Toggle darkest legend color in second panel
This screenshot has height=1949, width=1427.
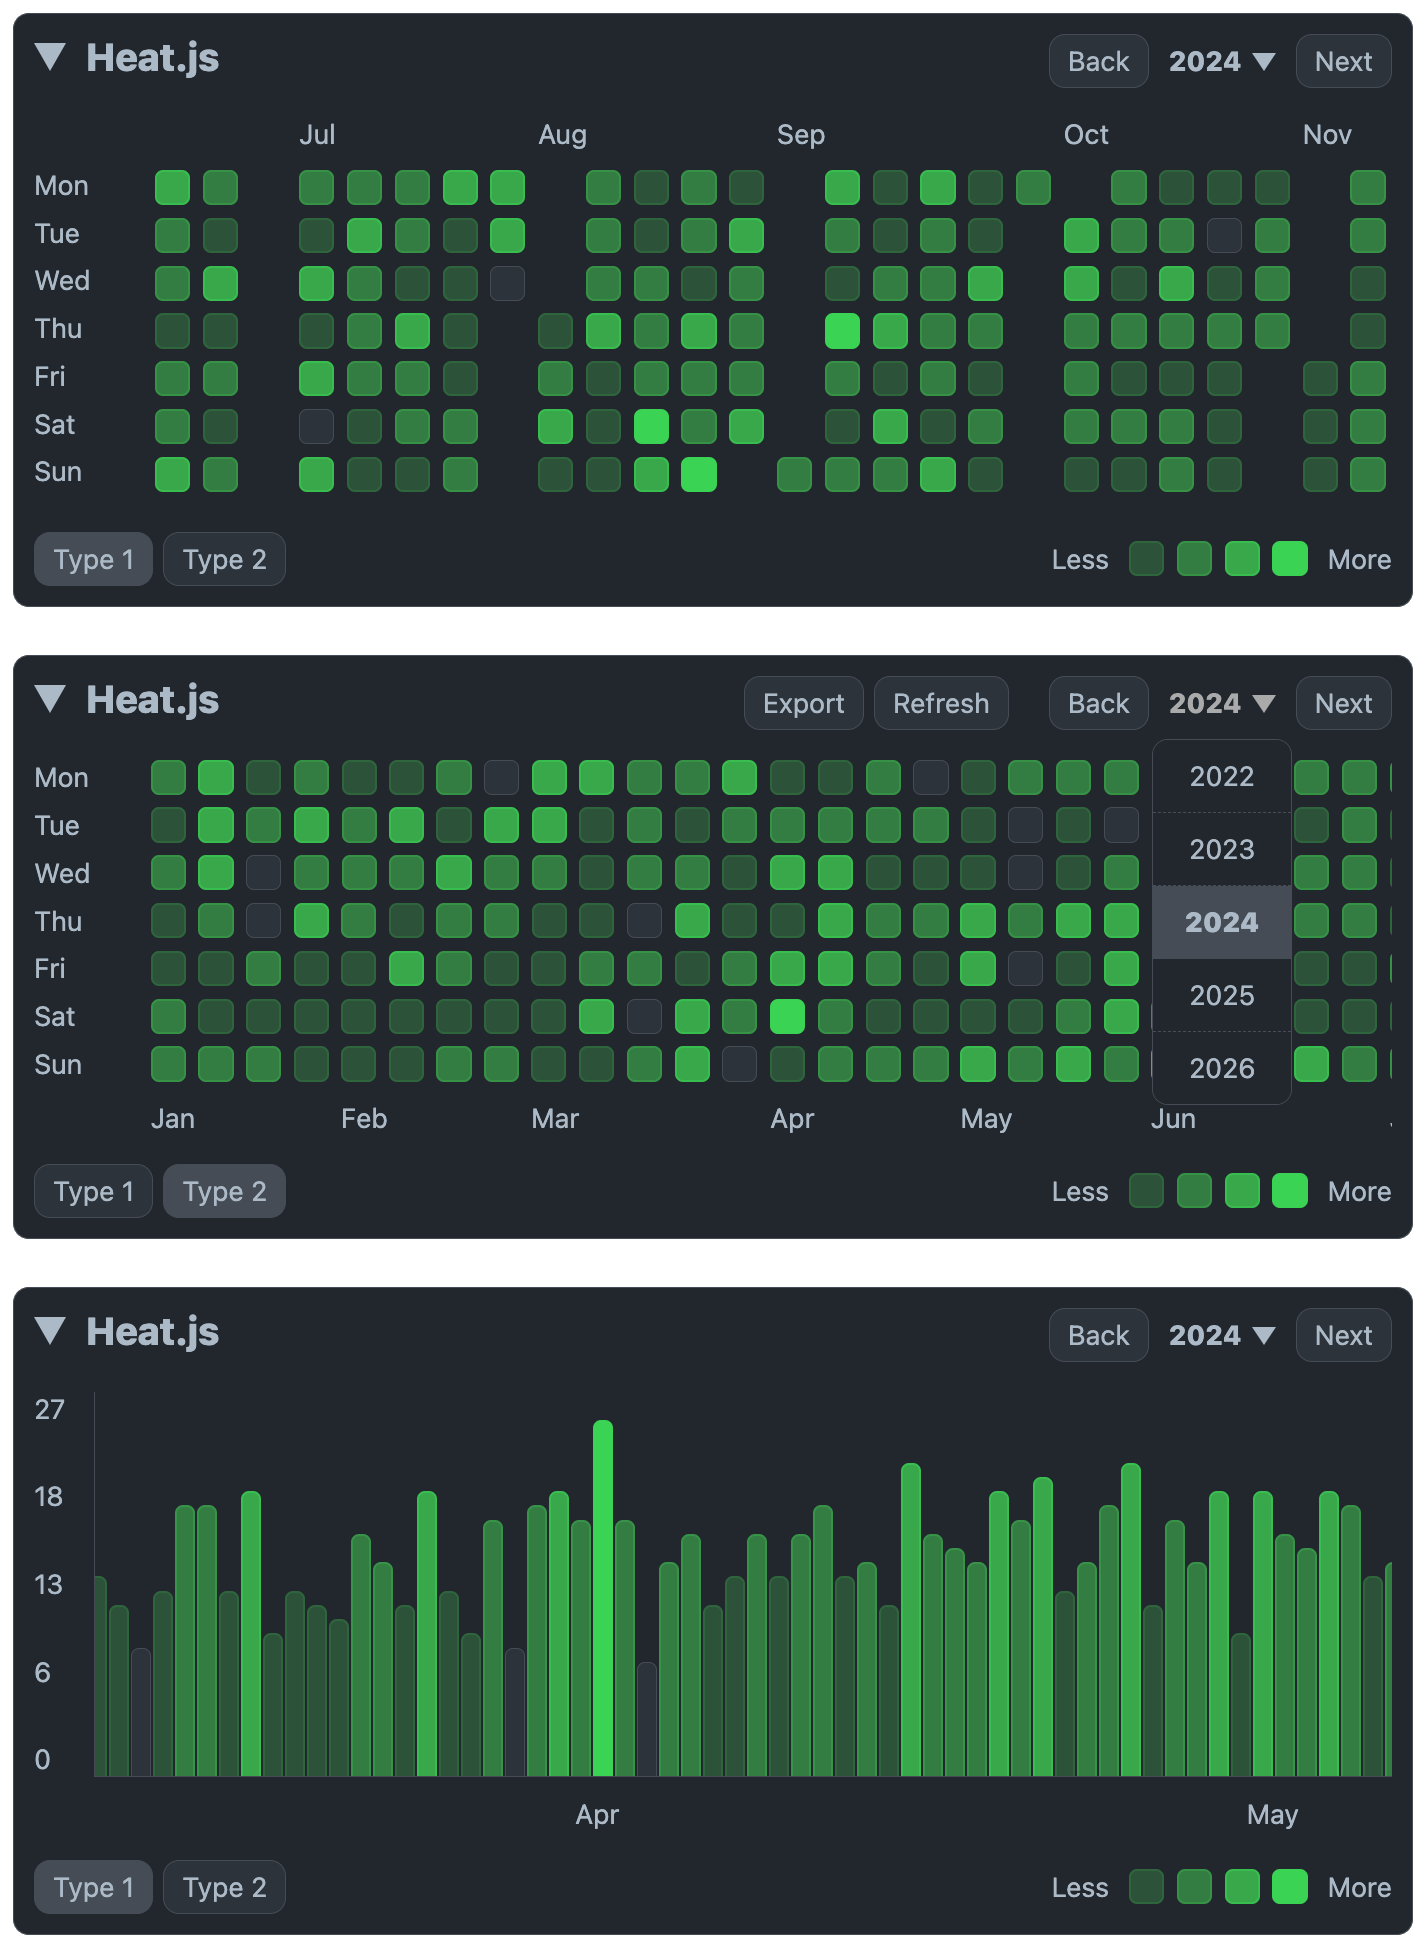1146,1191
